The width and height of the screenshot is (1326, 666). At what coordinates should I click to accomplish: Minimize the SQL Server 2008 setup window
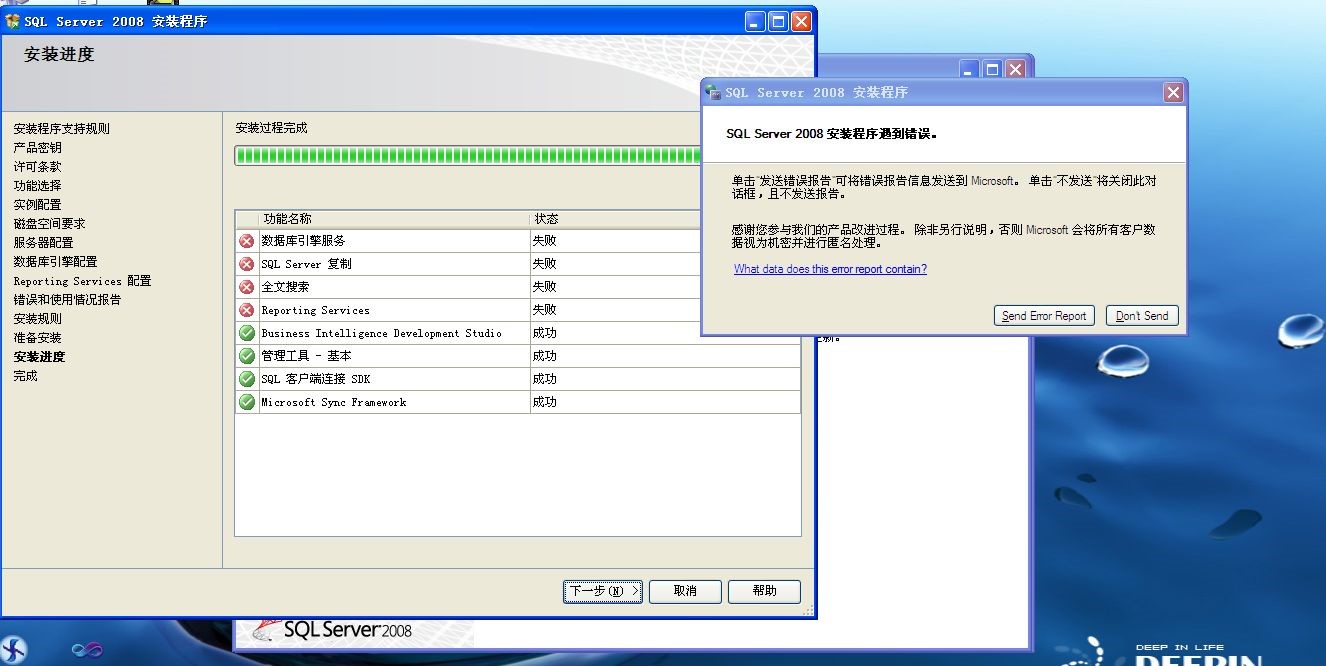point(755,21)
